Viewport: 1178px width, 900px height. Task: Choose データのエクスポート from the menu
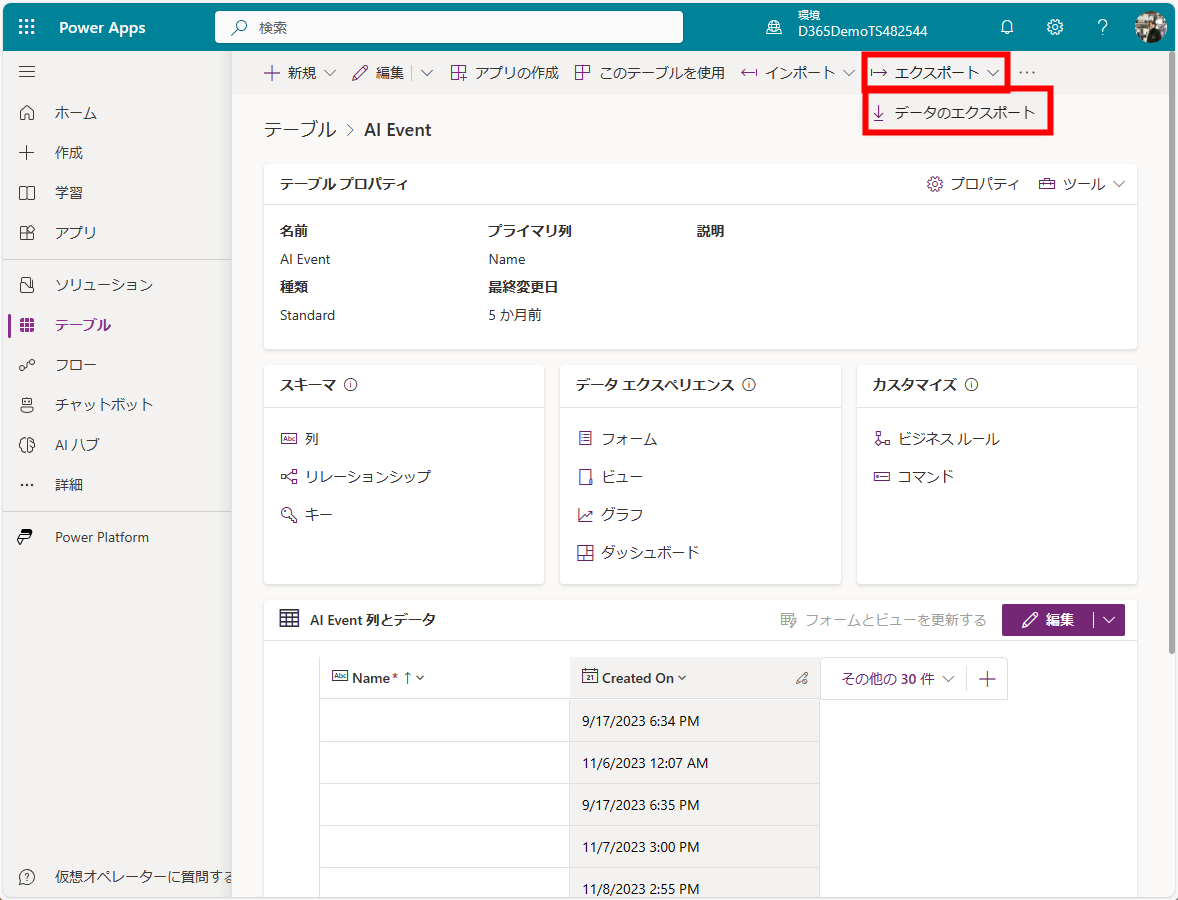tap(957, 113)
